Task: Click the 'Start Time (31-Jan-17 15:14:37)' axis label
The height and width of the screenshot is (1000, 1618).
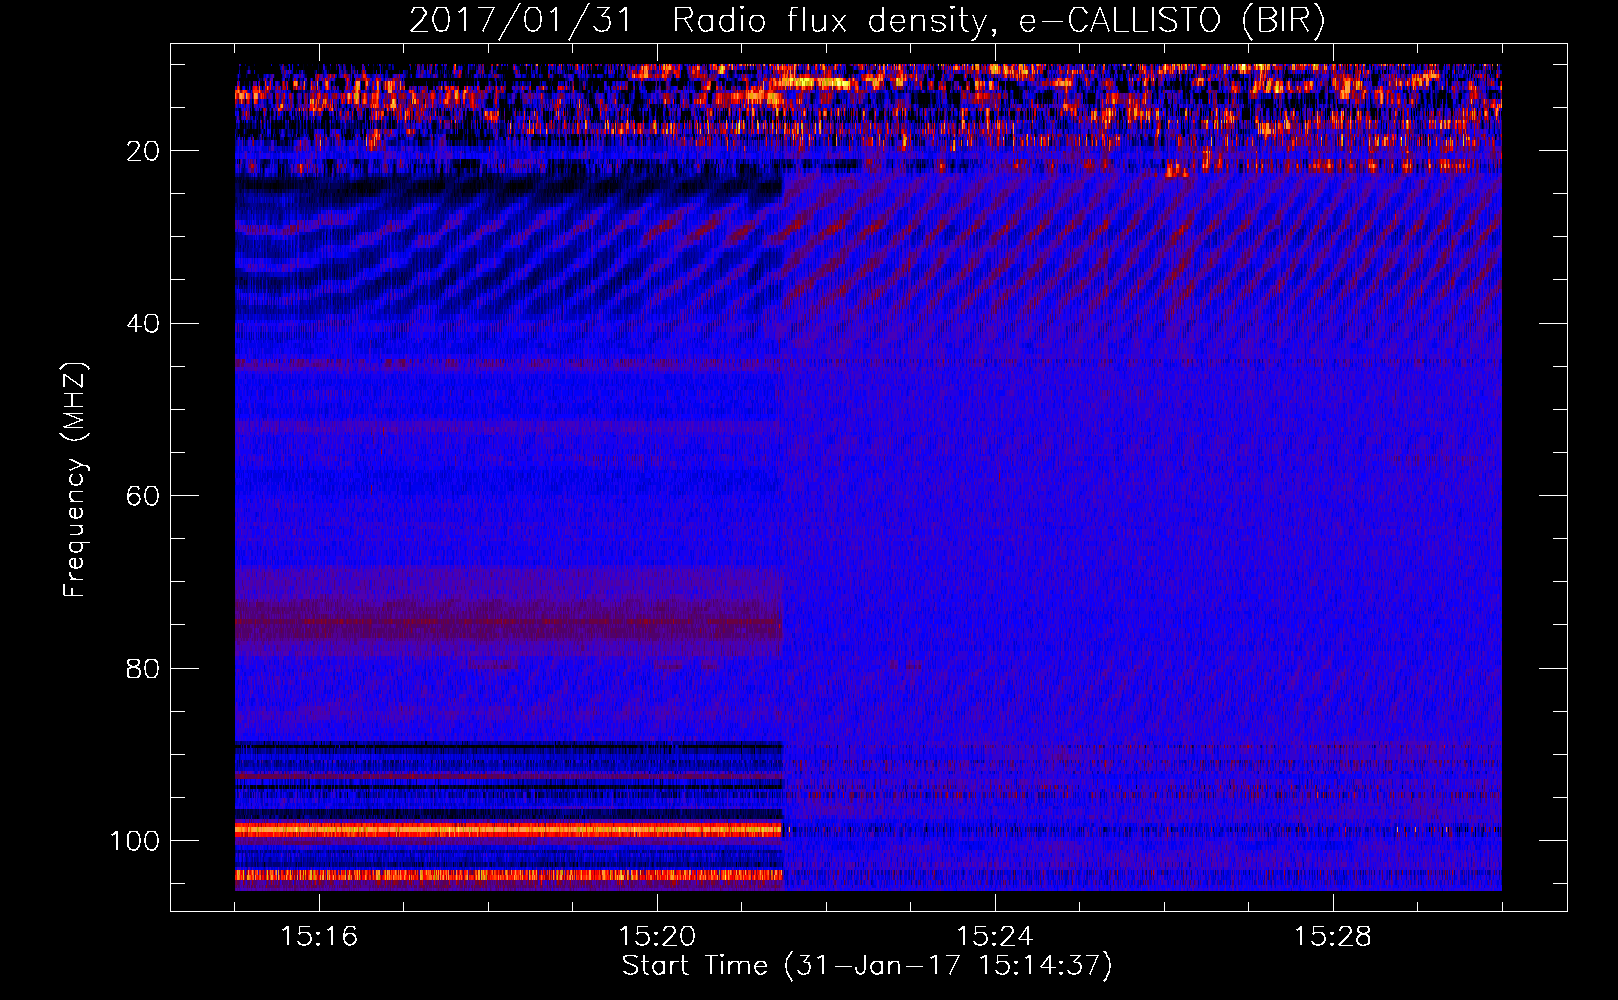Action: 867,966
